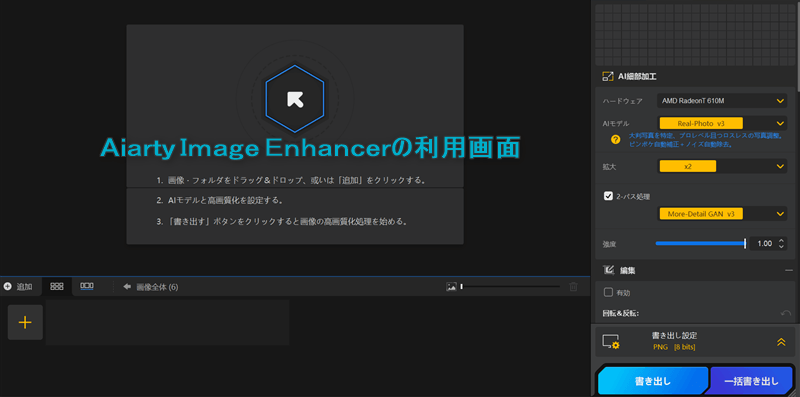
Task: Click the 書き出し export button
Action: (653, 381)
